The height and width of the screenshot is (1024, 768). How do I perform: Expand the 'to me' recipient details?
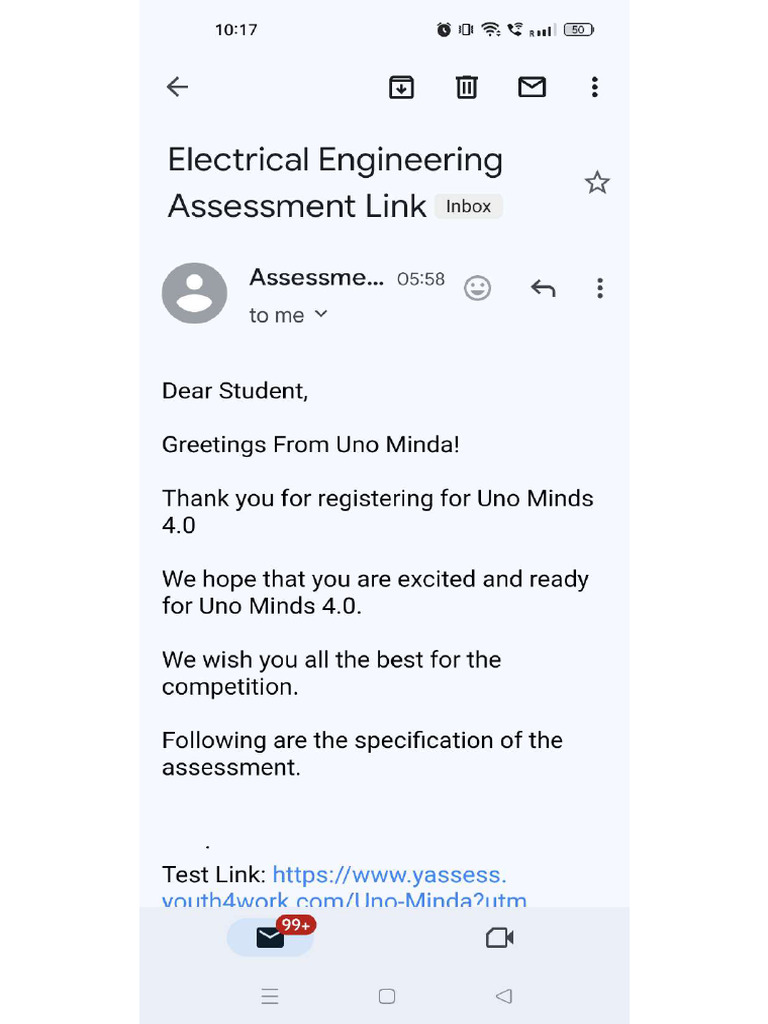(x=321, y=314)
